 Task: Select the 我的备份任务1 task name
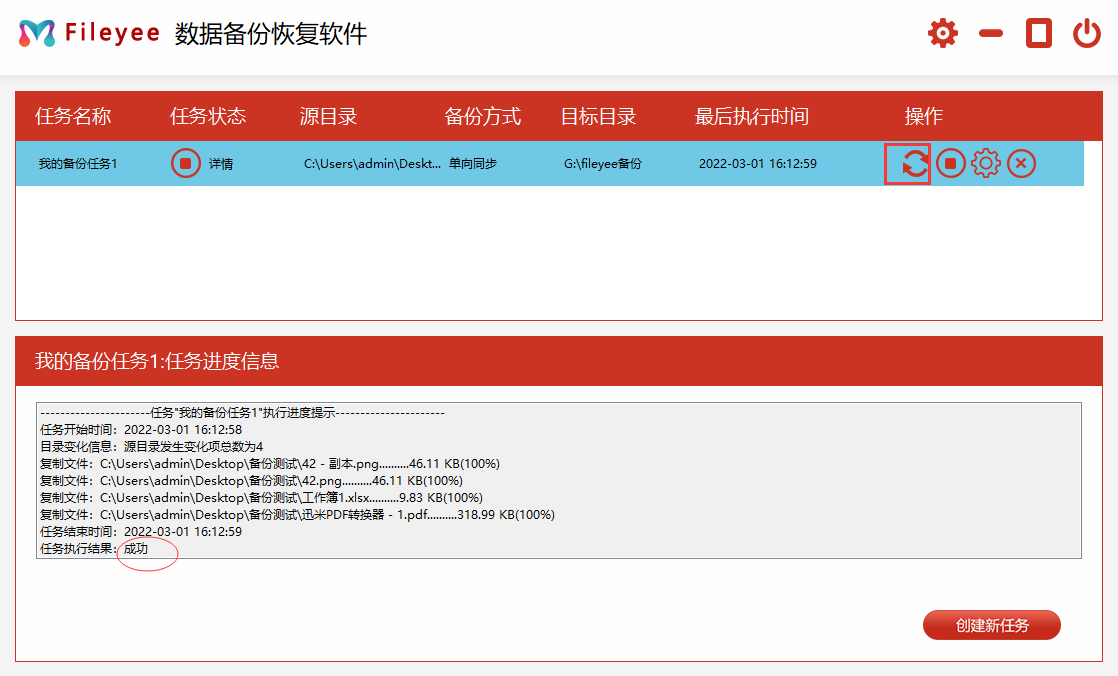[x=78, y=164]
